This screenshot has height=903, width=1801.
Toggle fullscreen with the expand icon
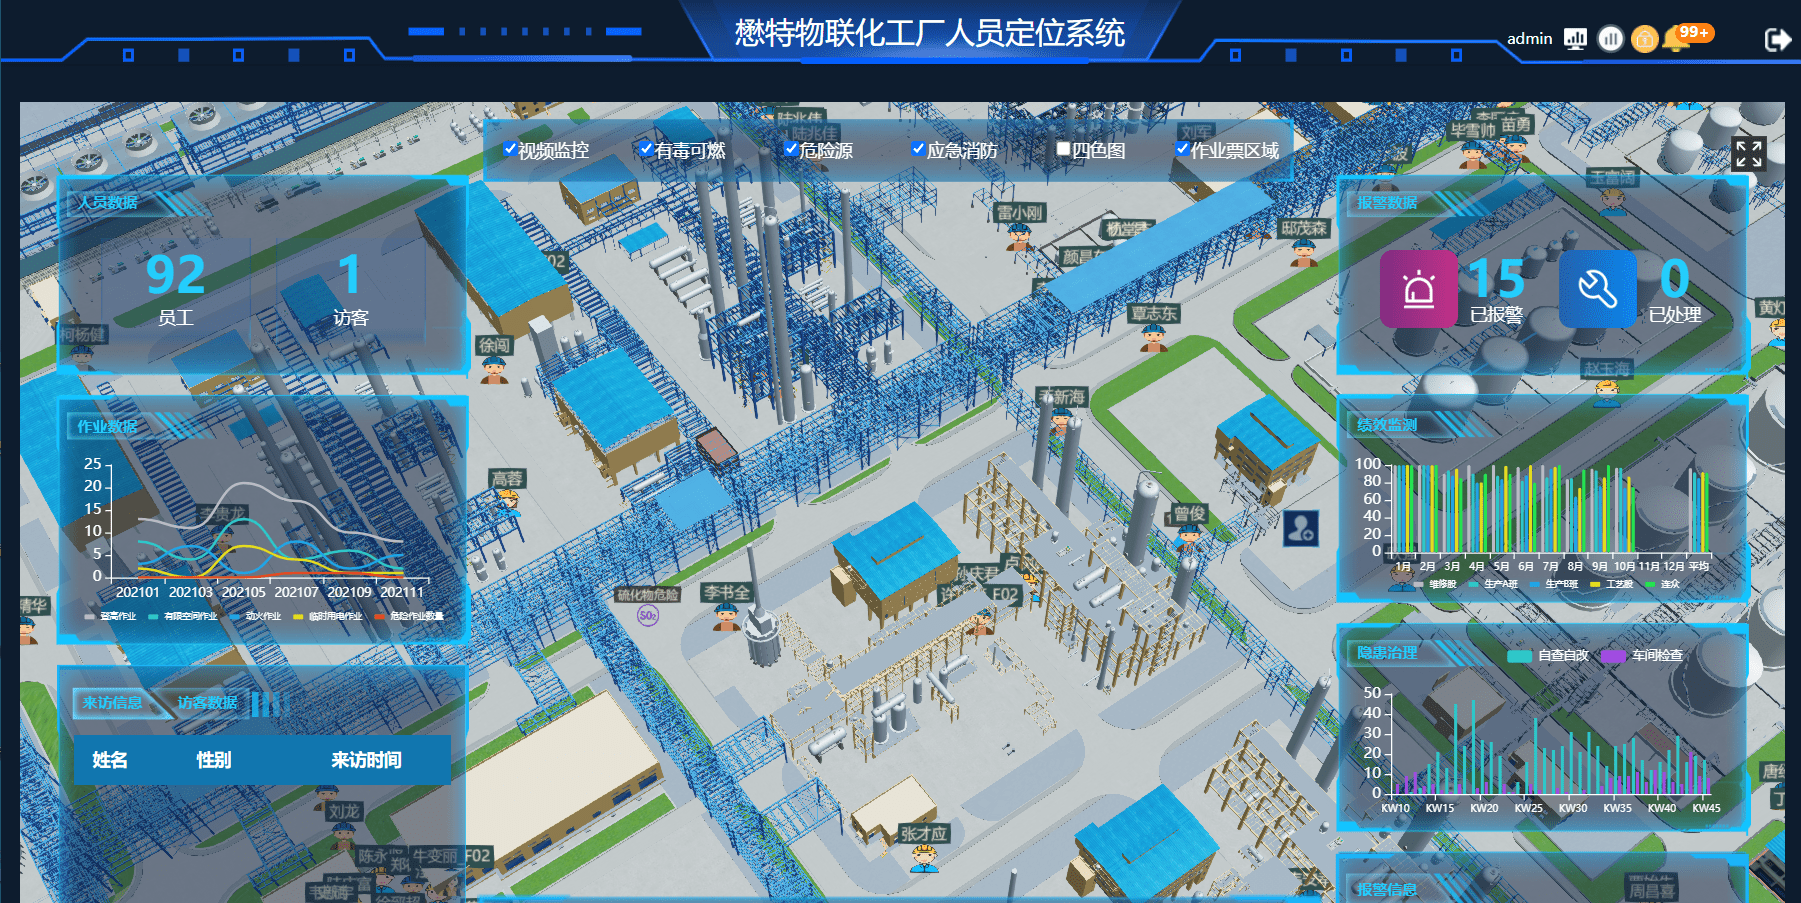point(1748,153)
